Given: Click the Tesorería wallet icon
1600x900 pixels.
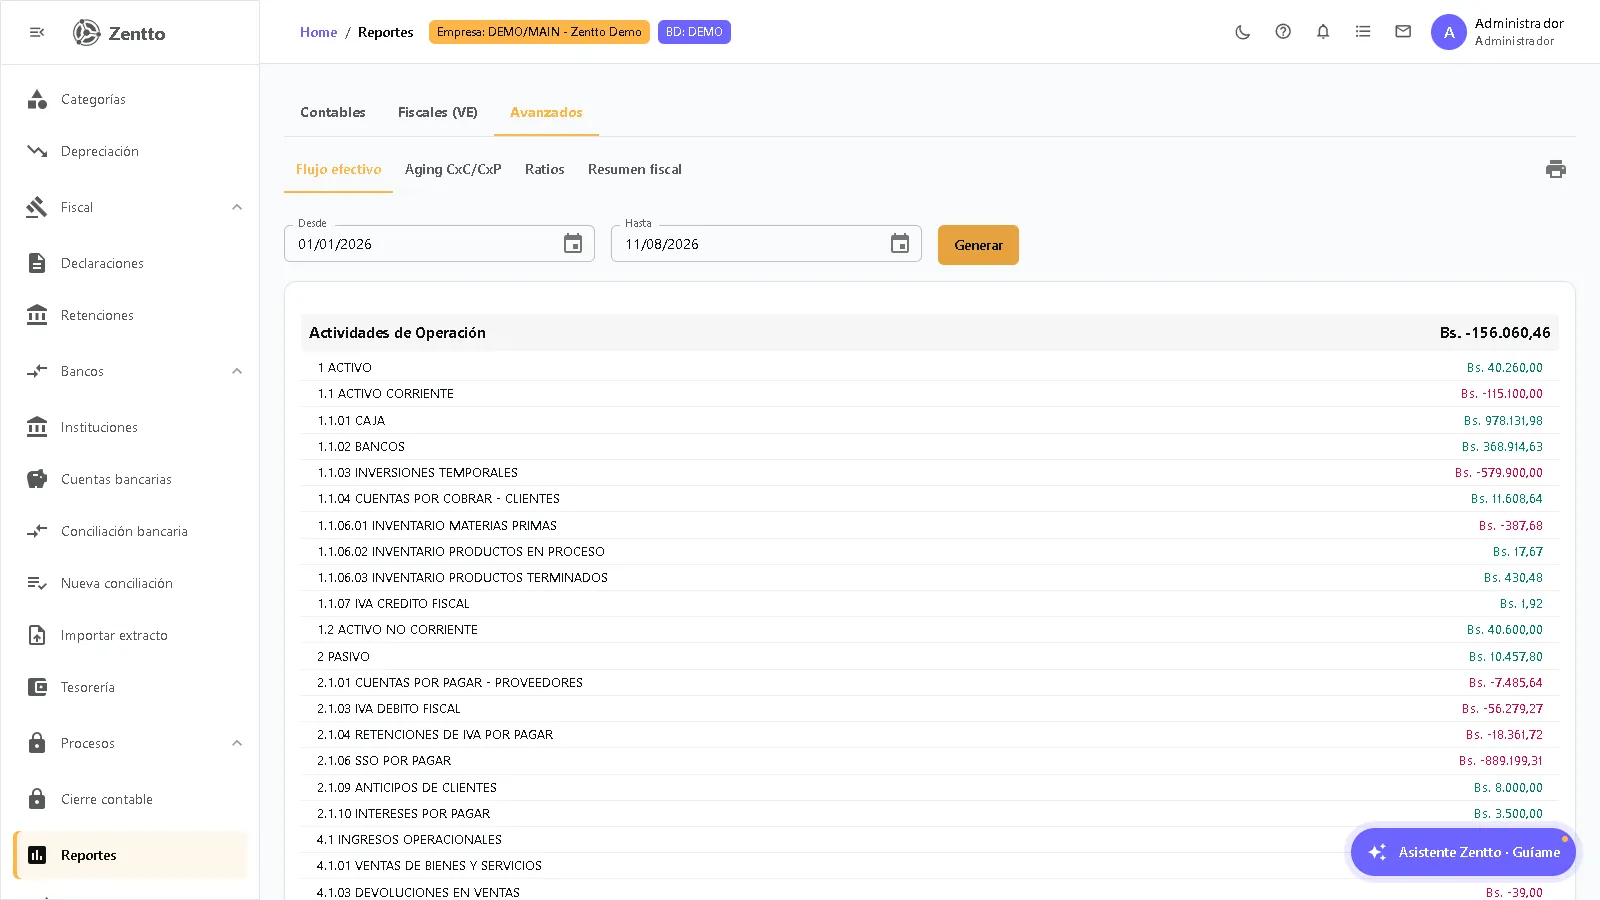Looking at the screenshot, I should pos(37,687).
